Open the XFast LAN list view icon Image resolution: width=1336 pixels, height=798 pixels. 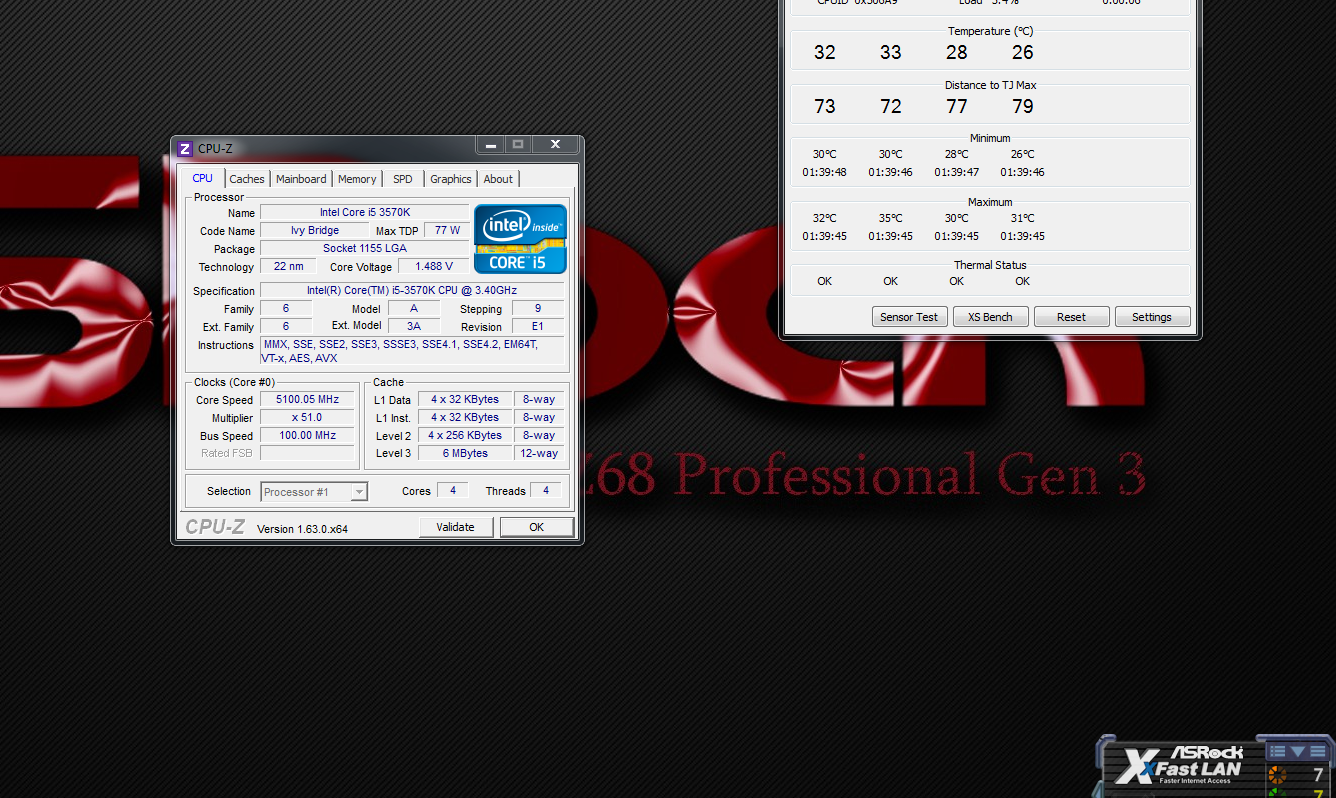(x=1277, y=751)
